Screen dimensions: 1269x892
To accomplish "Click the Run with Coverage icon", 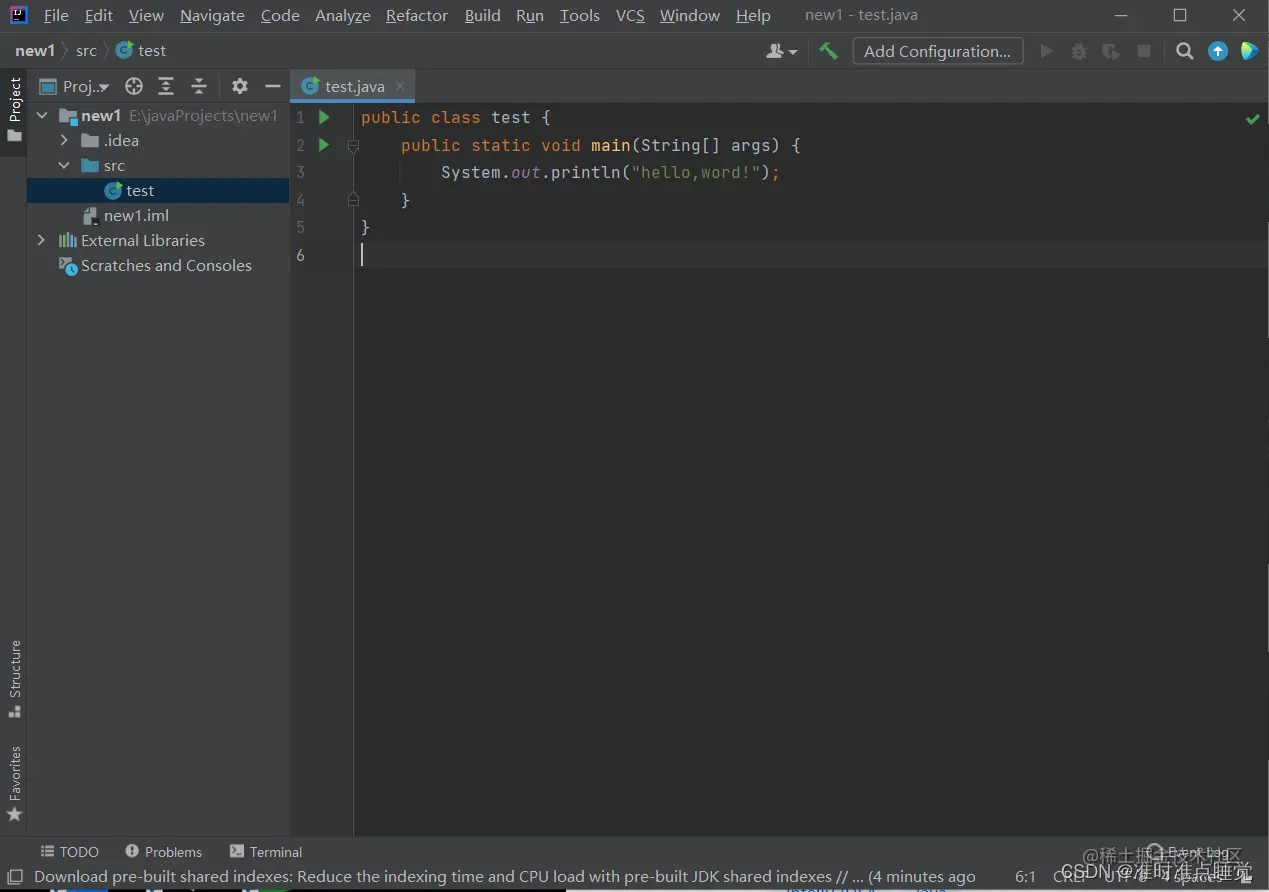I will coord(1111,51).
